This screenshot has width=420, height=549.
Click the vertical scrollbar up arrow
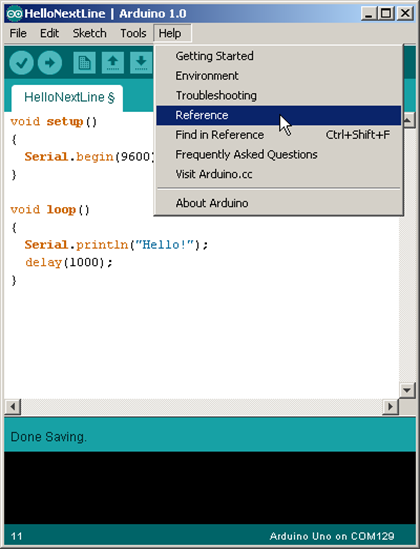(x=407, y=121)
